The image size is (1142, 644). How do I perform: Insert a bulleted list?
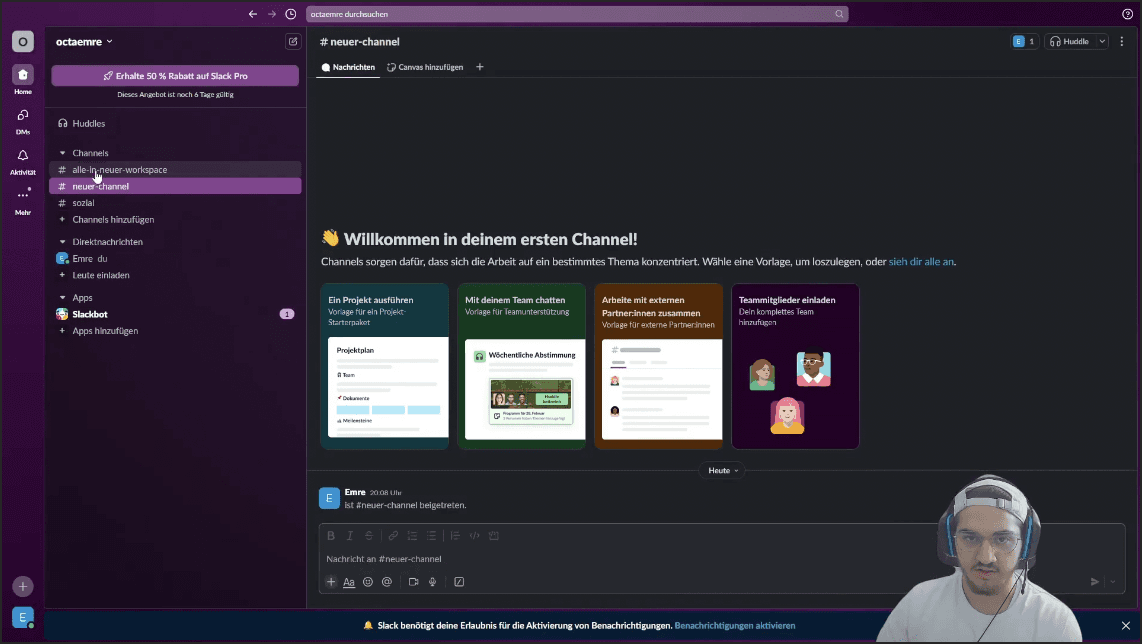(431, 535)
